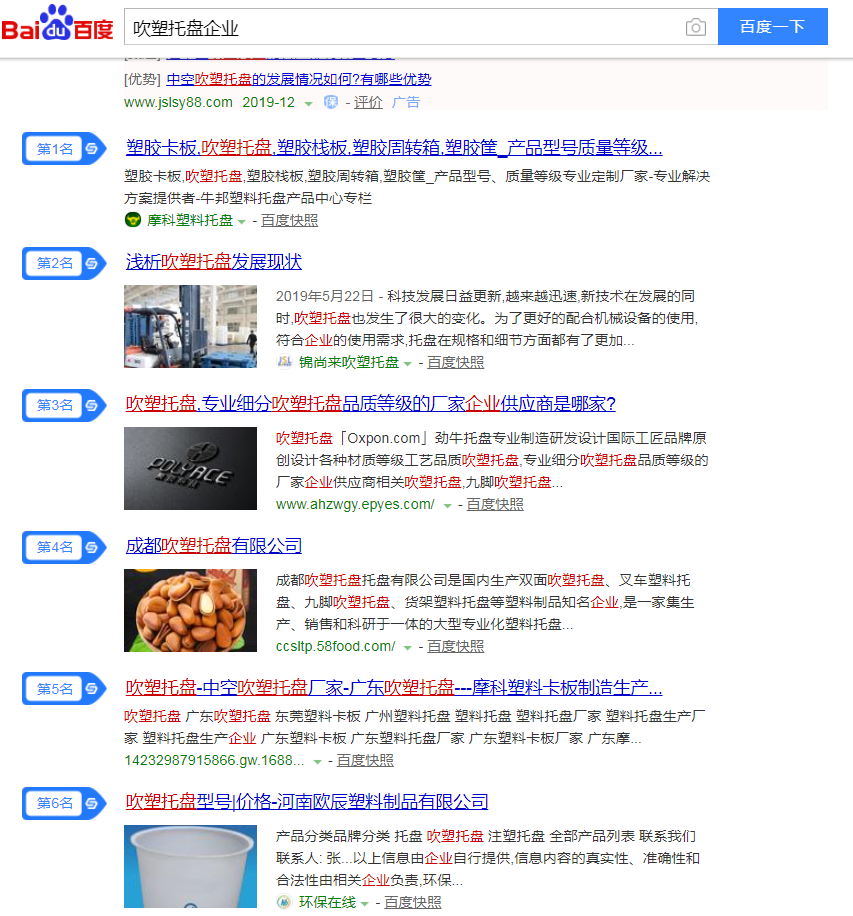This screenshot has width=853, height=916.
Task: Click the 第1名 rank badge
Action: click(x=64, y=148)
